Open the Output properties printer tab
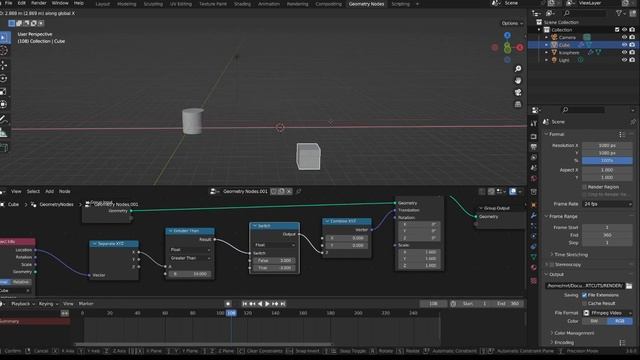The height and width of the screenshot is (360, 640). click(x=533, y=147)
